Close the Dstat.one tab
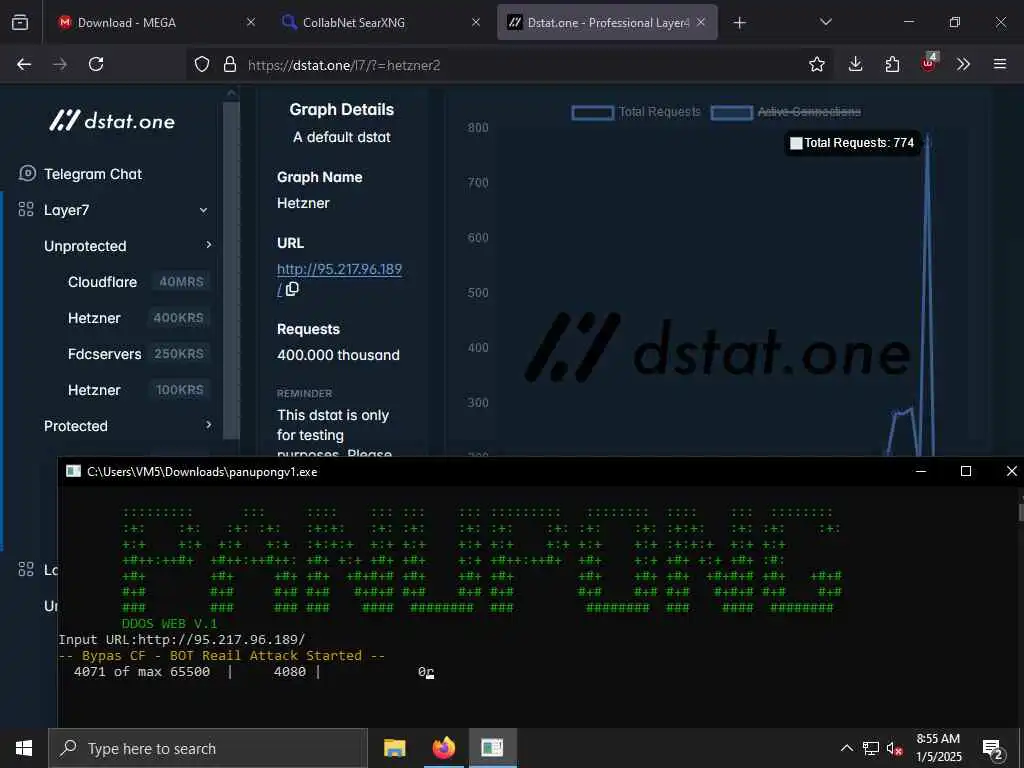1024x768 pixels. tap(701, 22)
